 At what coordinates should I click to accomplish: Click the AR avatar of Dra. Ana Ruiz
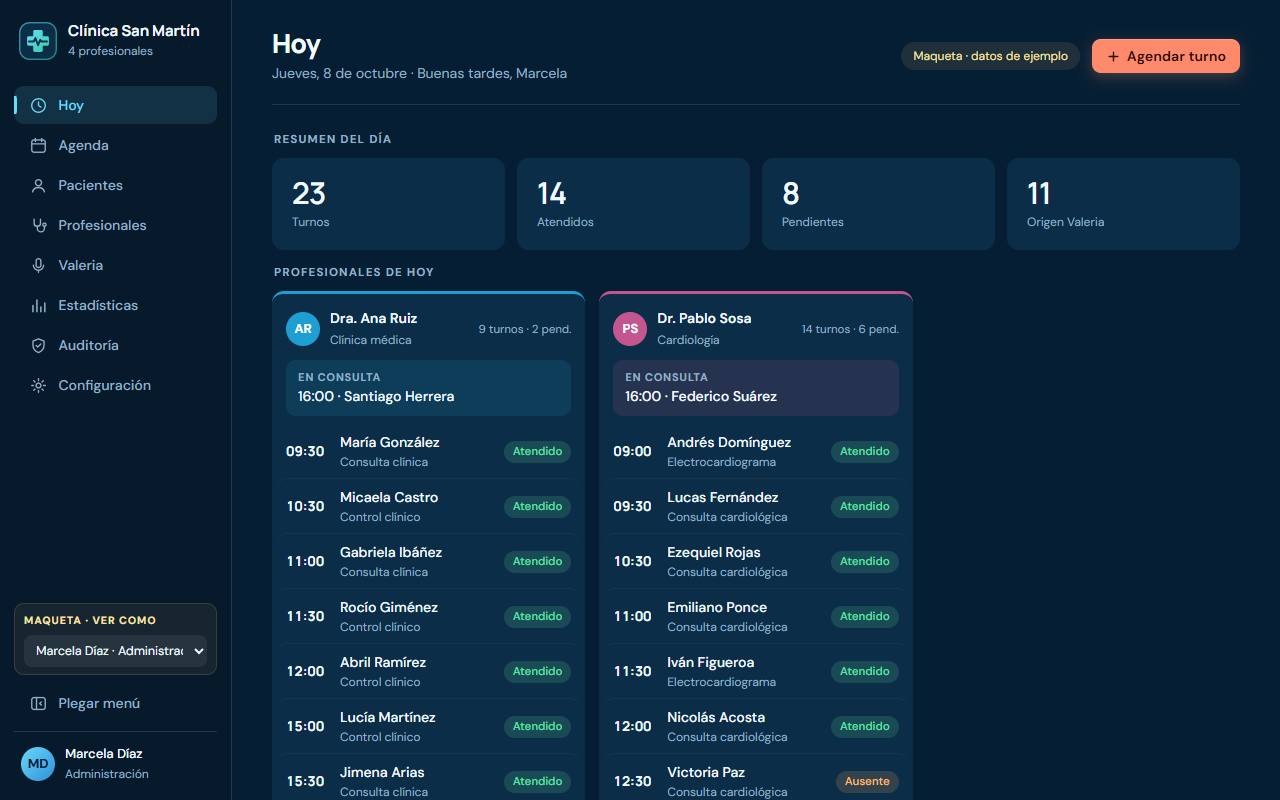[303, 328]
